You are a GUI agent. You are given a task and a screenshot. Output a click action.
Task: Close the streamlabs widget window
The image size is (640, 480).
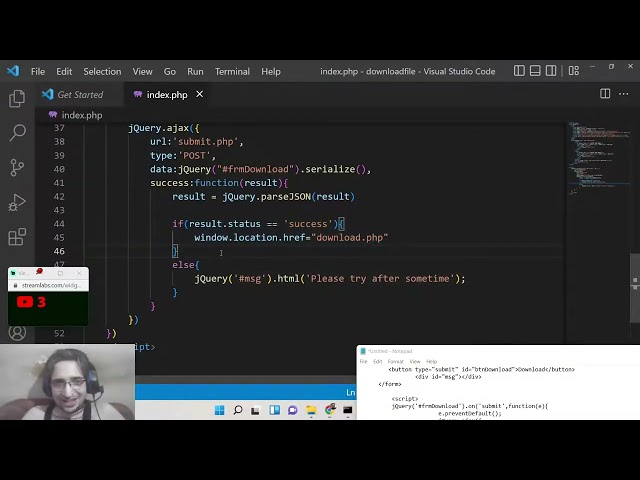point(79,273)
